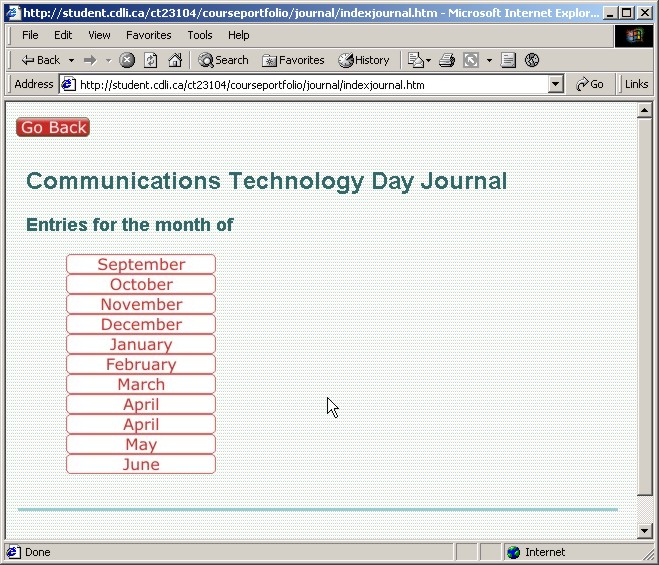Open the Tools menu
Screen dimensions: 659x565
[x=200, y=35]
